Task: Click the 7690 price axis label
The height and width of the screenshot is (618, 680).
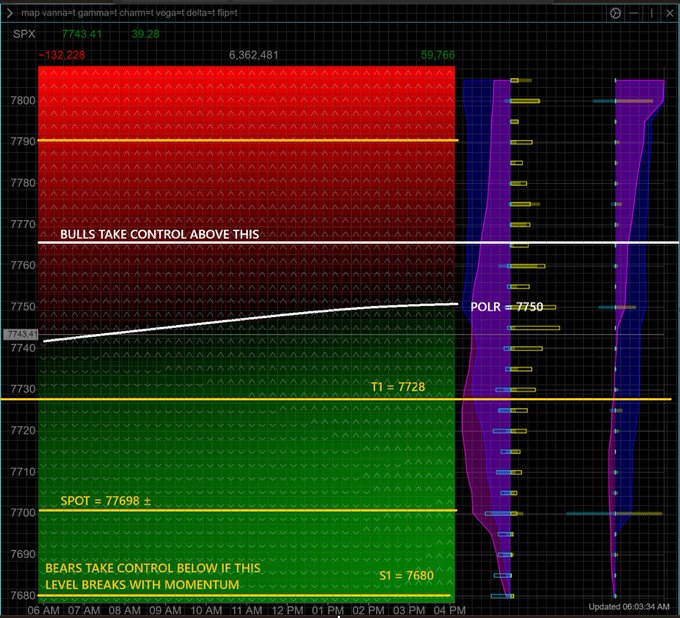Action: pyautogui.click(x=23, y=554)
